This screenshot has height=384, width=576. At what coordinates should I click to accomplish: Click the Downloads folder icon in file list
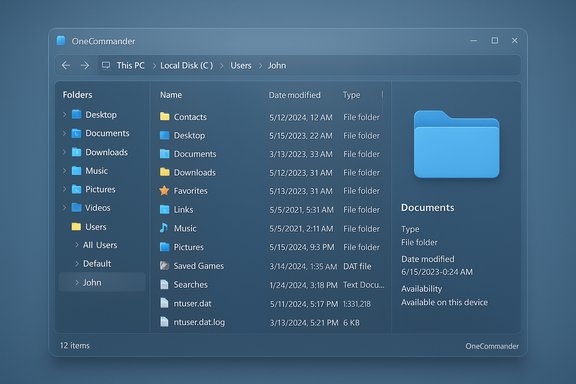click(x=165, y=172)
